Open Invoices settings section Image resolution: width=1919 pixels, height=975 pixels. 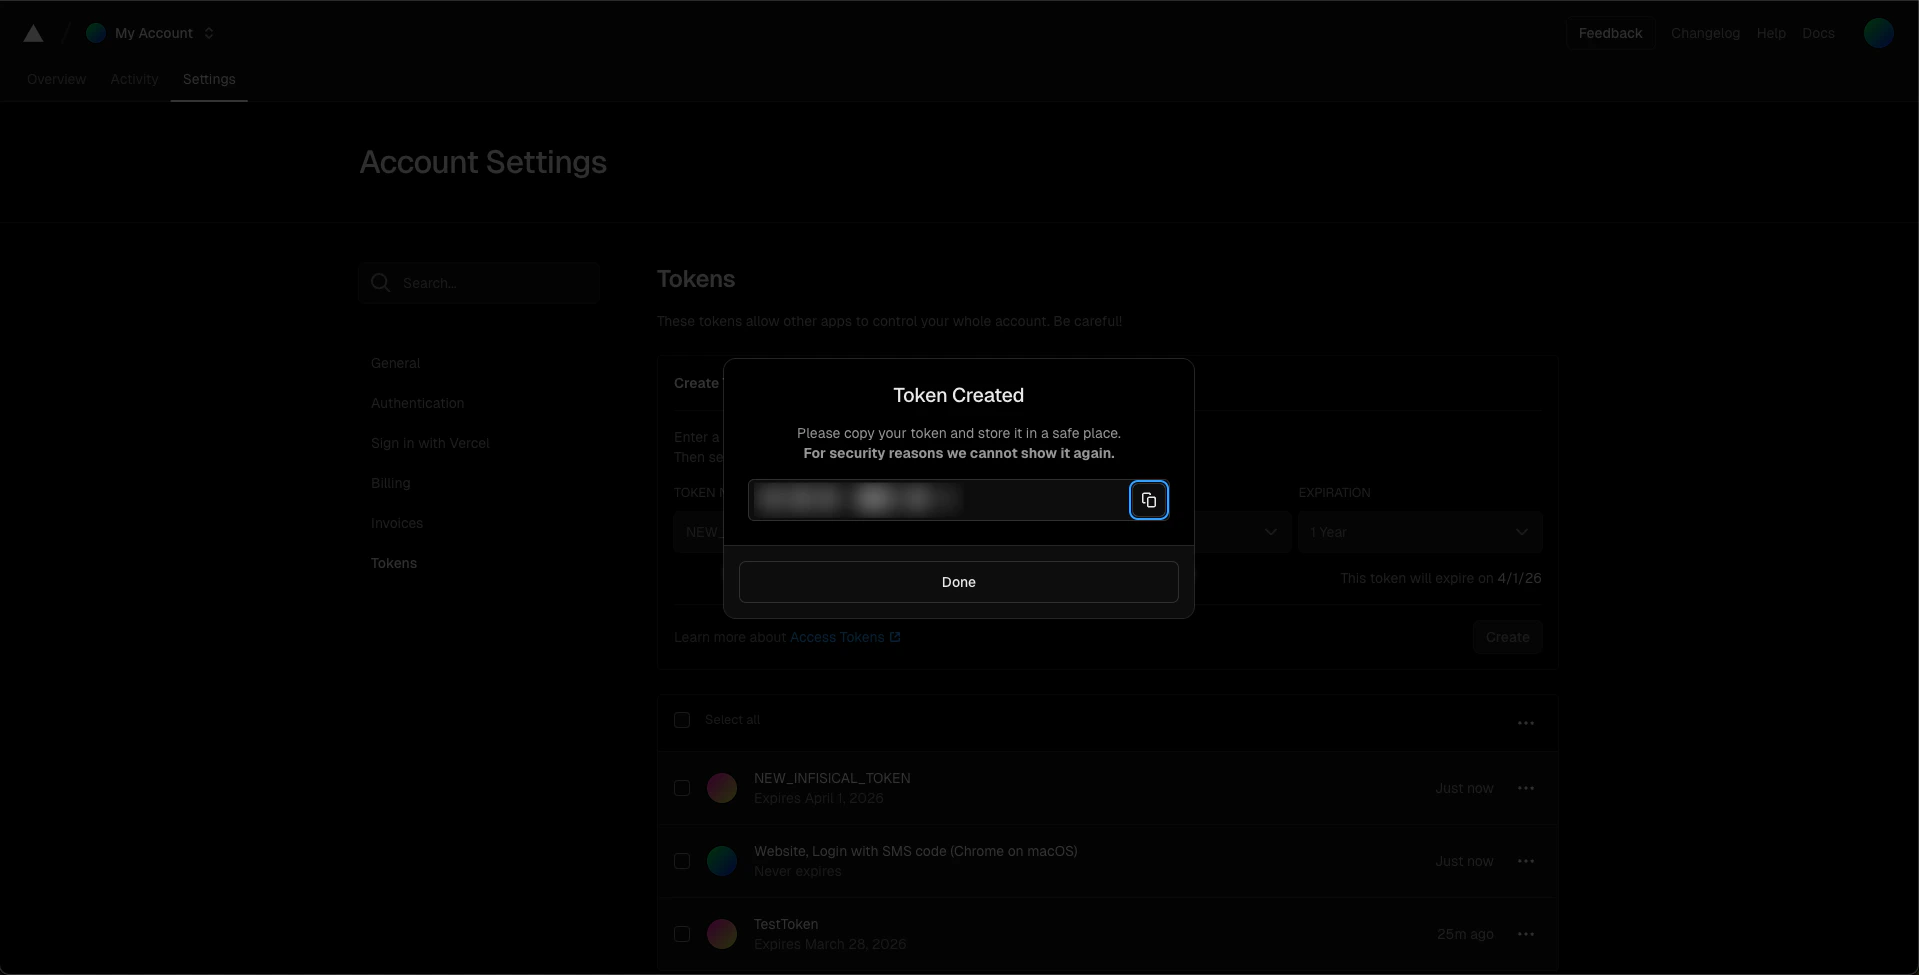point(397,523)
